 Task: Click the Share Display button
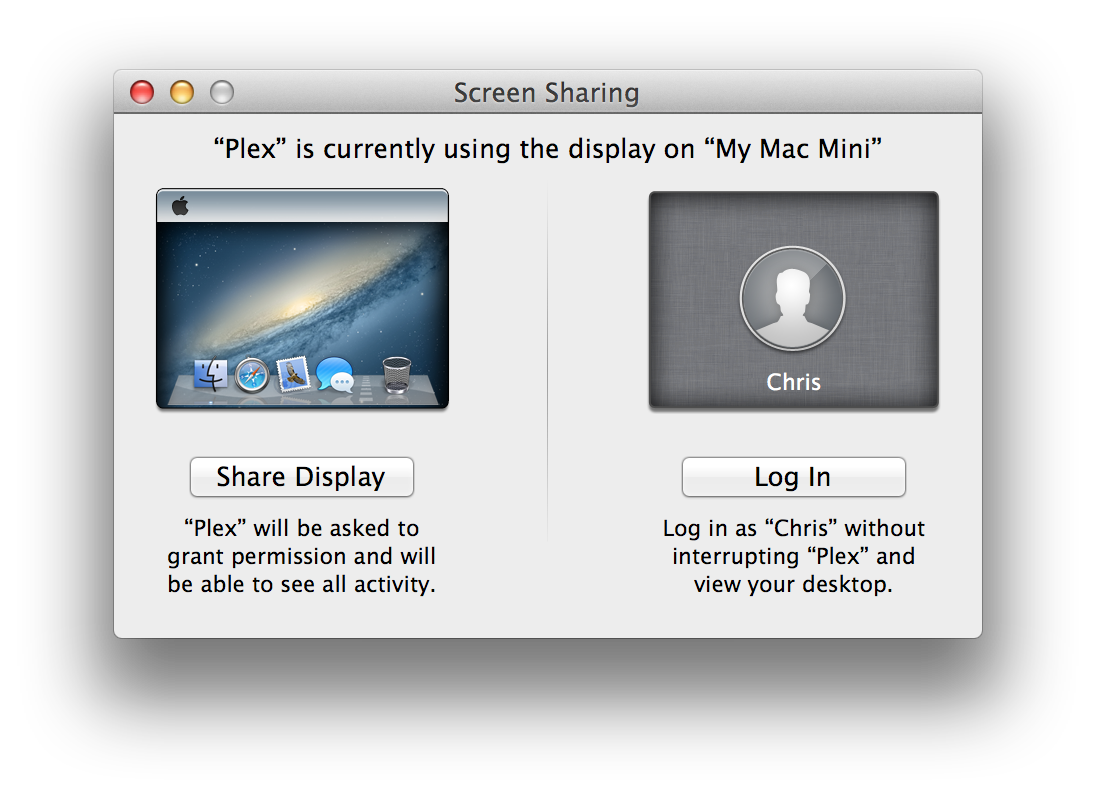tap(301, 477)
